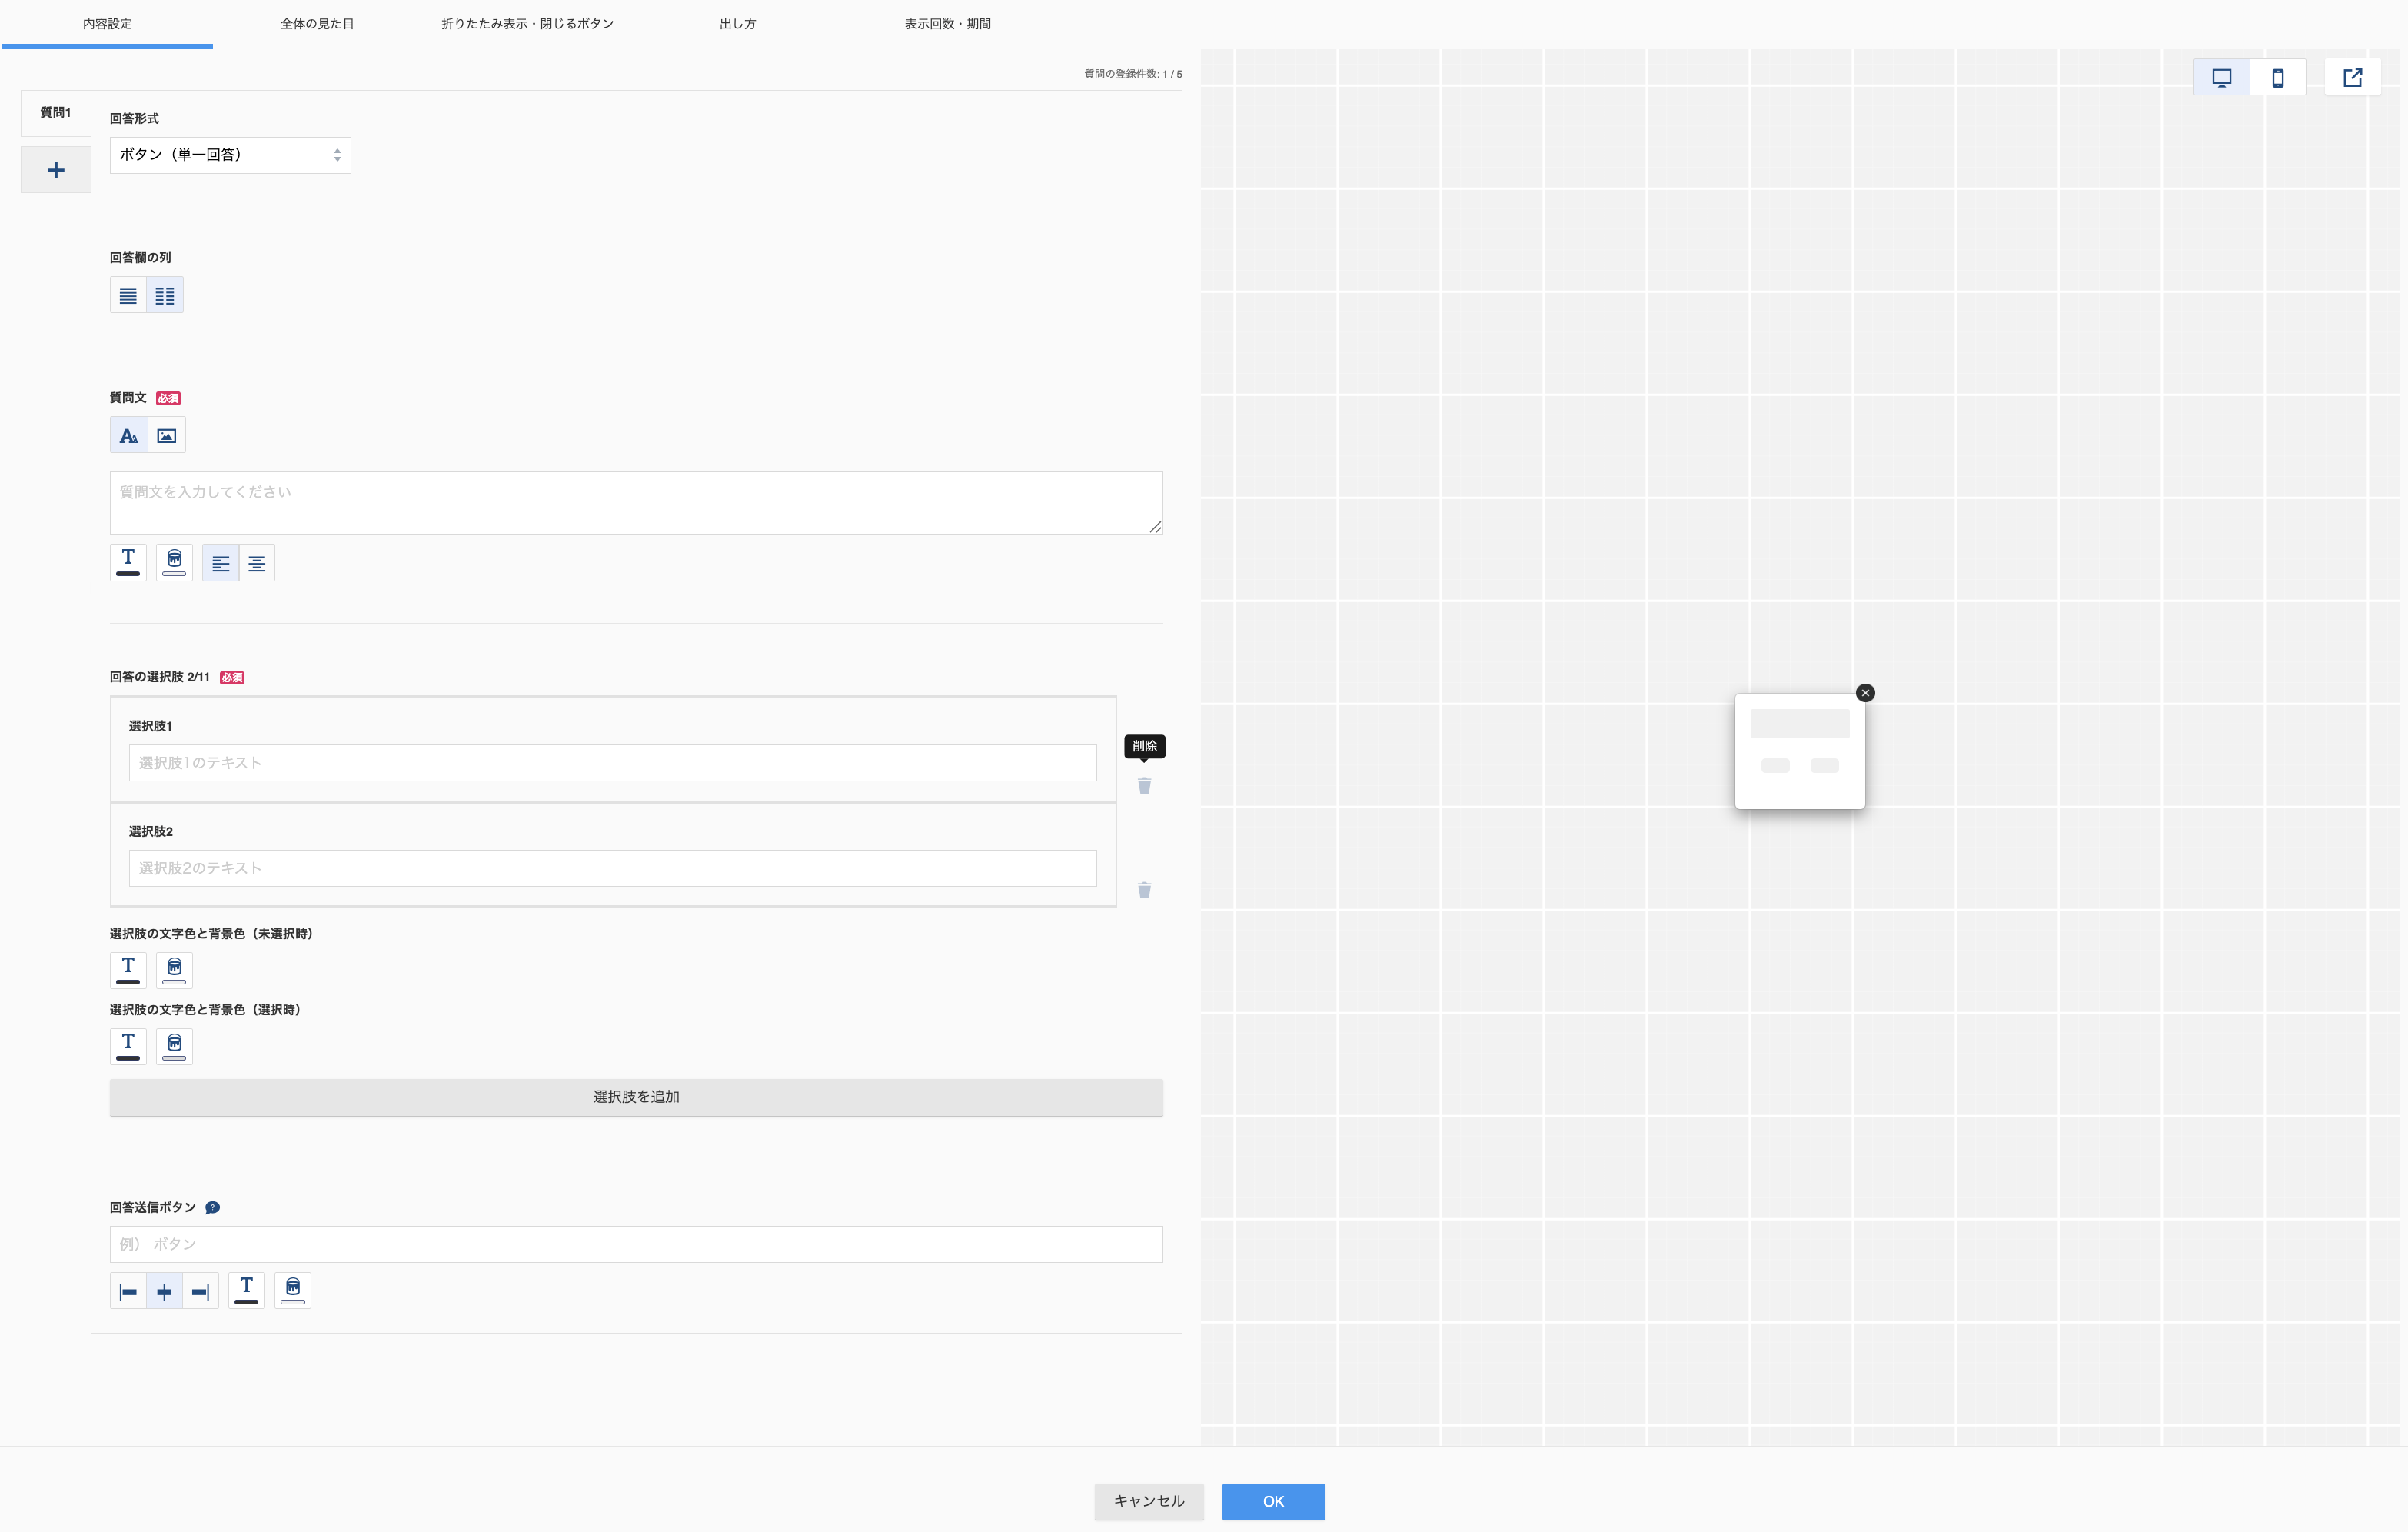Choose image mode for 質問文
2408x1532 pixels.
click(x=167, y=436)
